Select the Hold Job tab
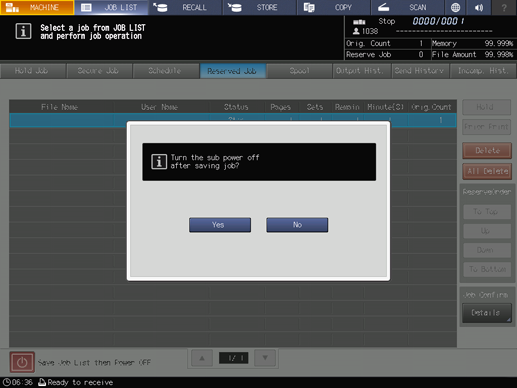Viewport: 517px width, 388px height. (32, 71)
